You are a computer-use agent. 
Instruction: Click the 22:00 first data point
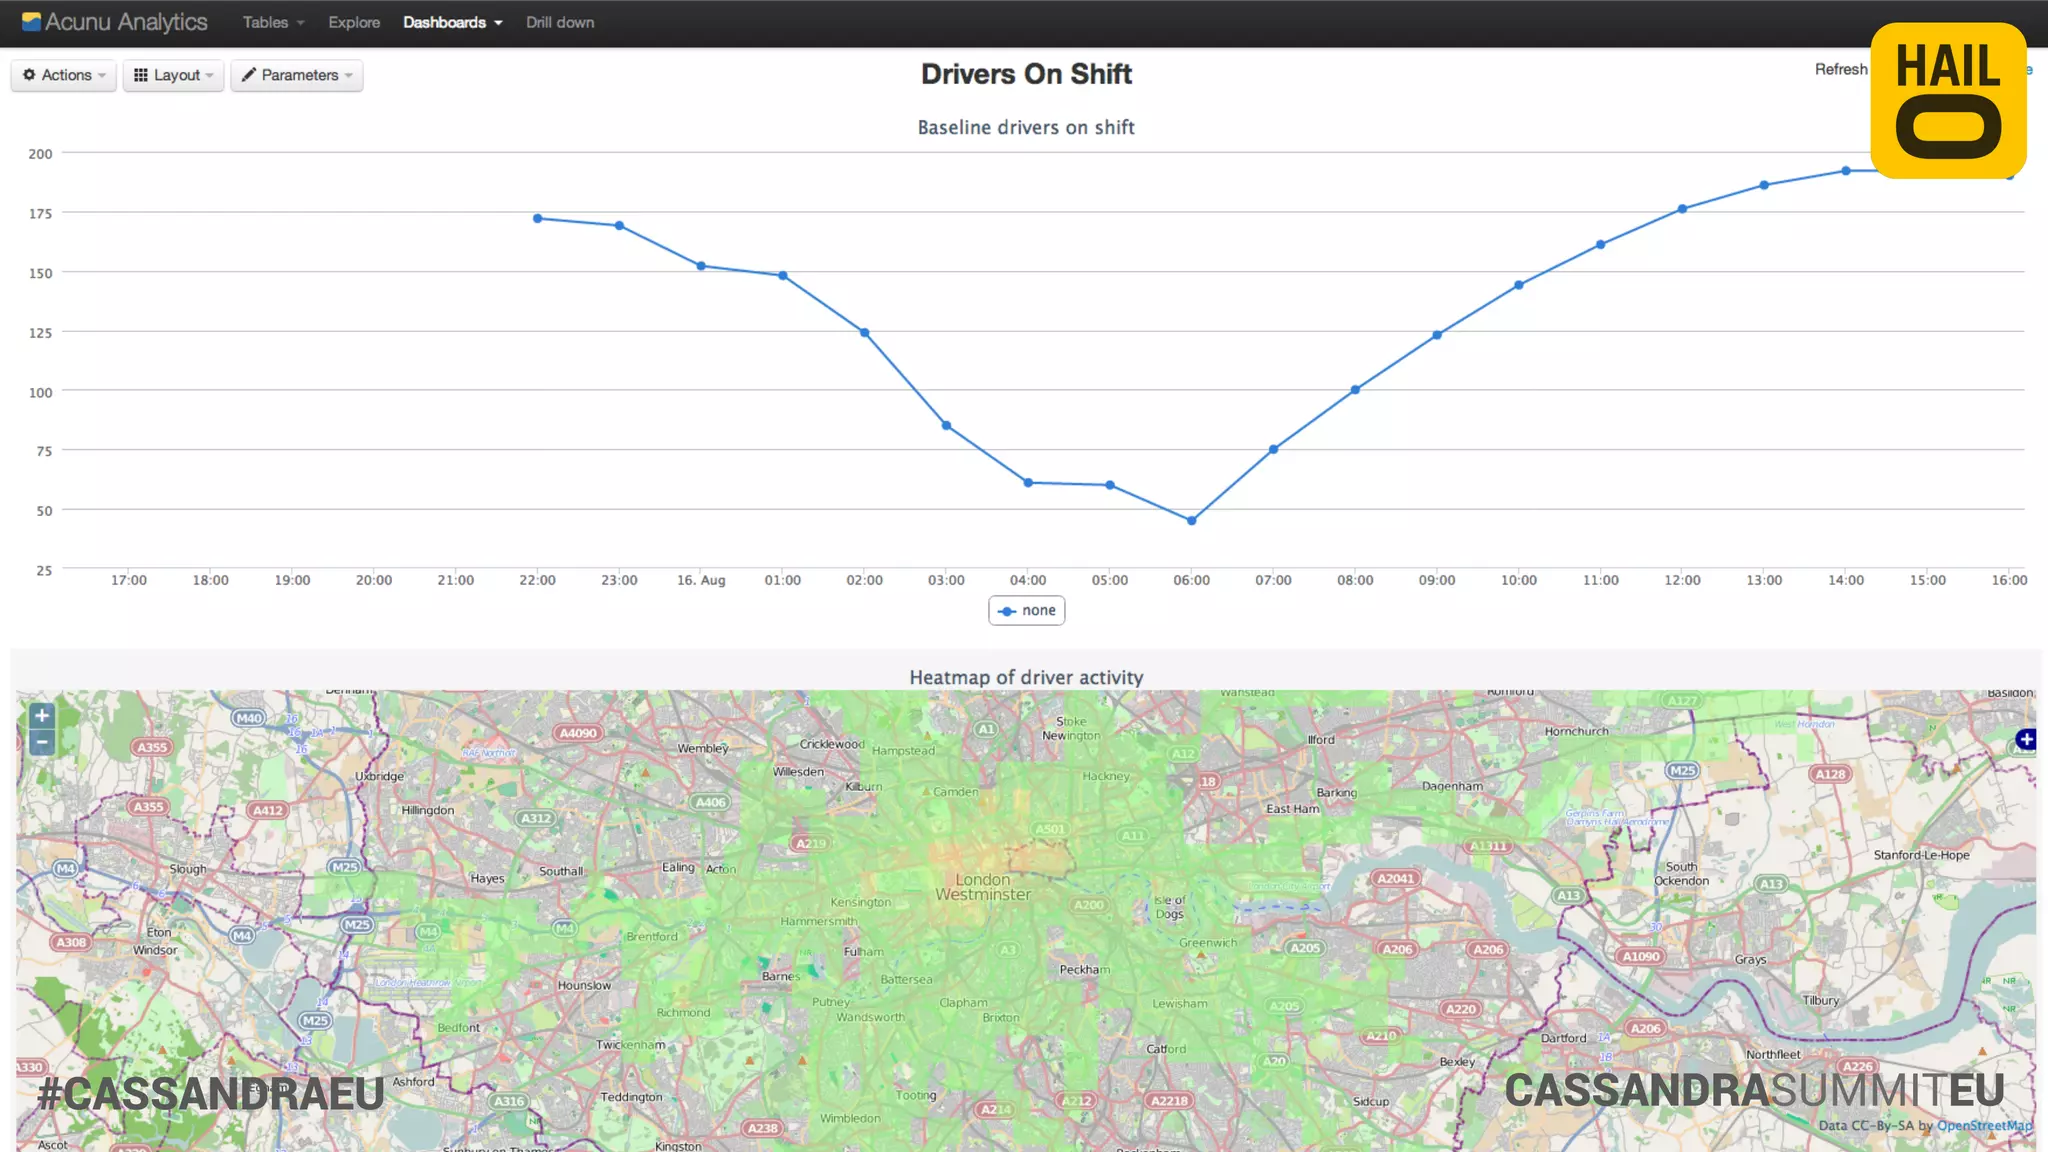point(538,218)
